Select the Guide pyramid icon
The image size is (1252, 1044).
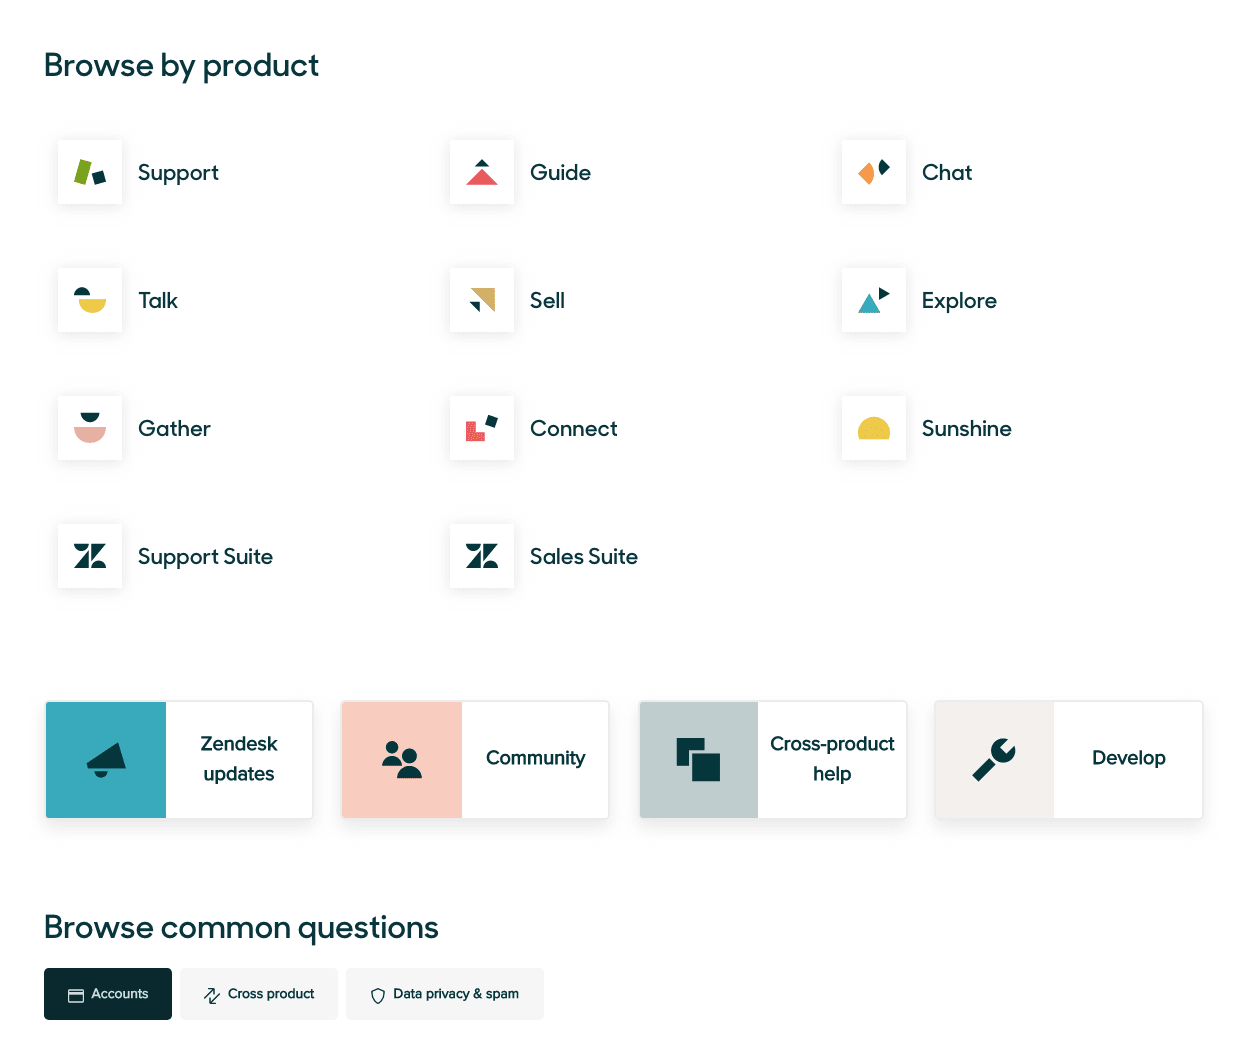click(482, 172)
